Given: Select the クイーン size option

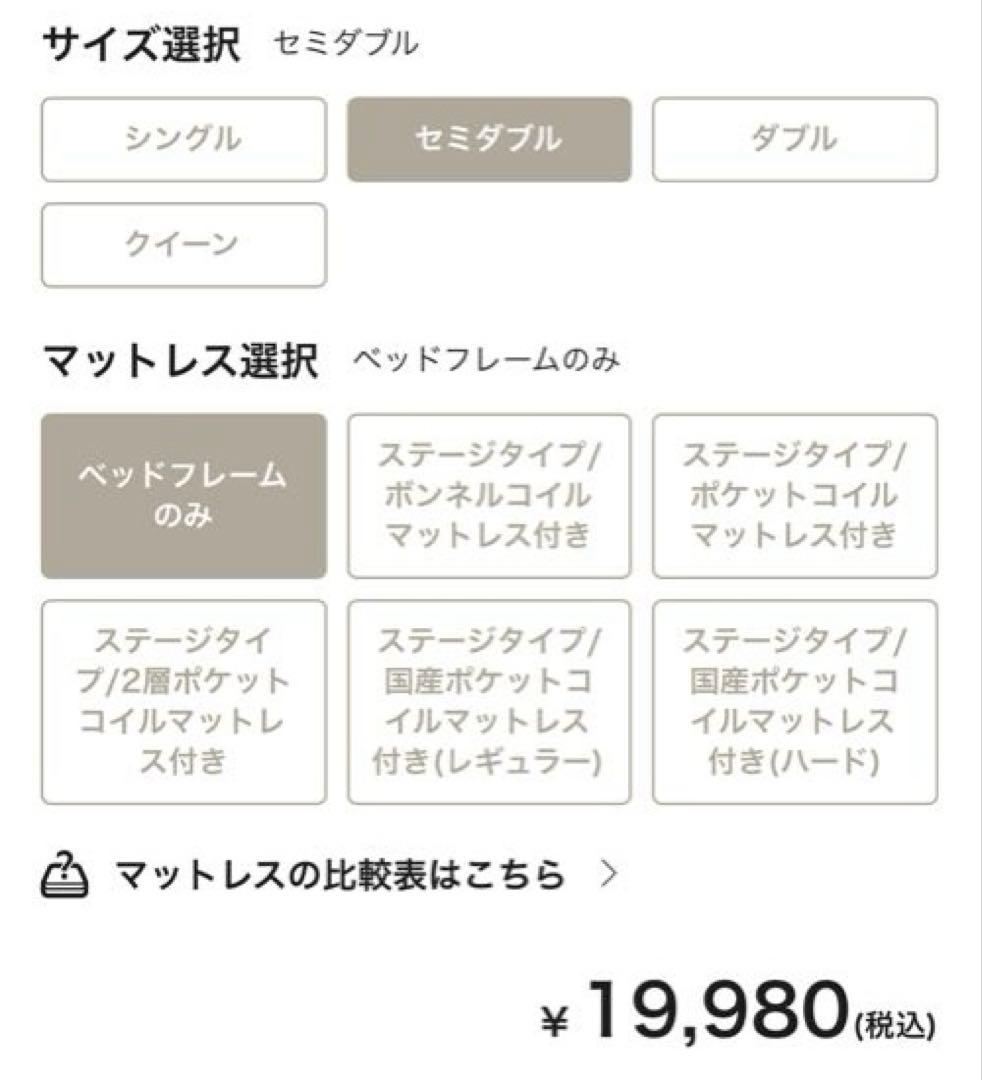Looking at the screenshot, I should [x=183, y=245].
